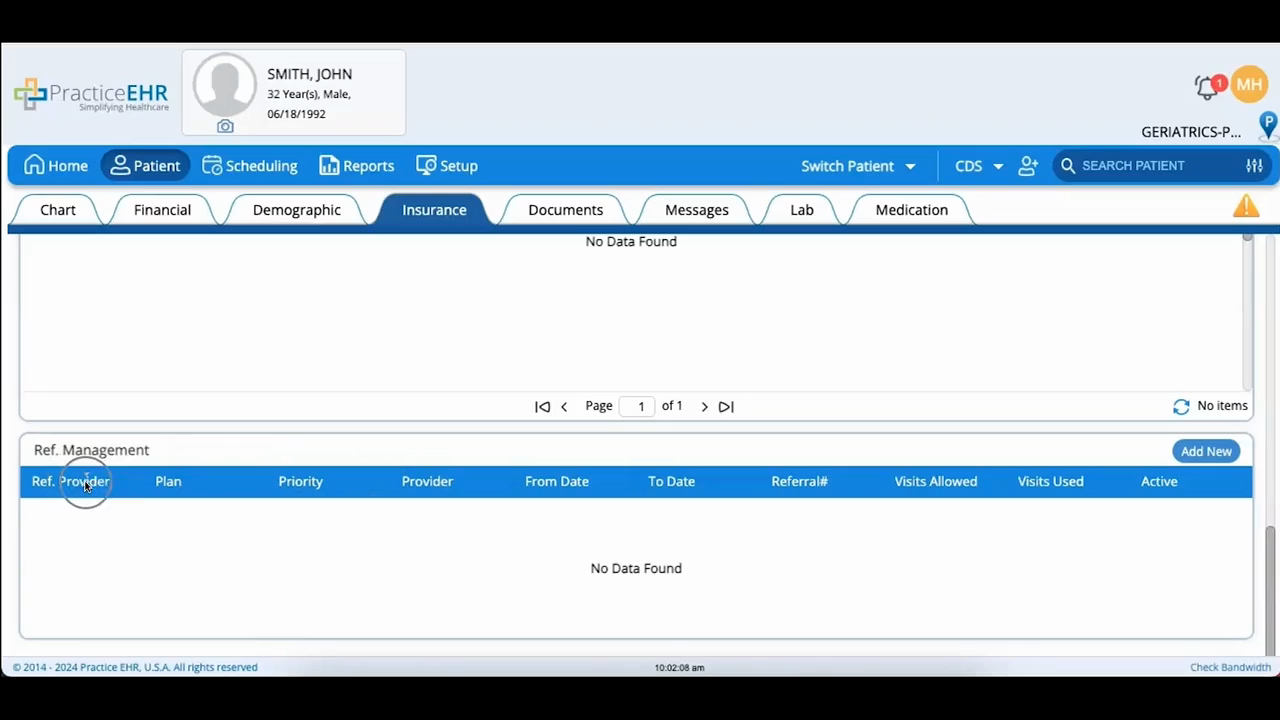Click John Smith's avatar placeholder
This screenshot has width=1280, height=720.
click(225, 86)
